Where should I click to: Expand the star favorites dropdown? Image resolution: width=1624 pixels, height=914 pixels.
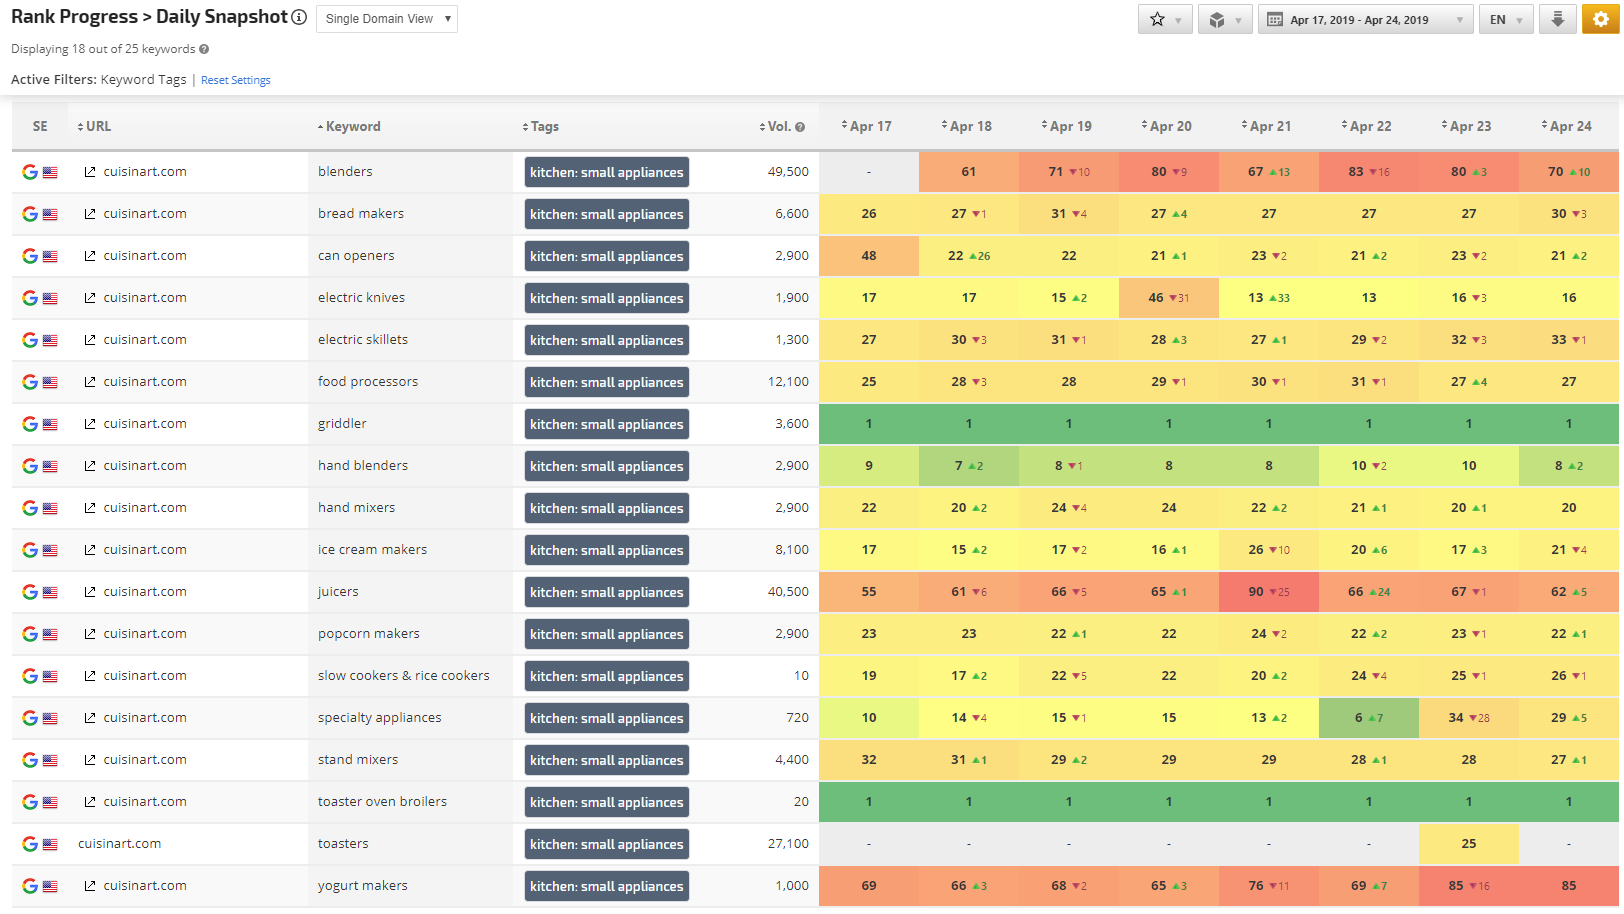1165,19
